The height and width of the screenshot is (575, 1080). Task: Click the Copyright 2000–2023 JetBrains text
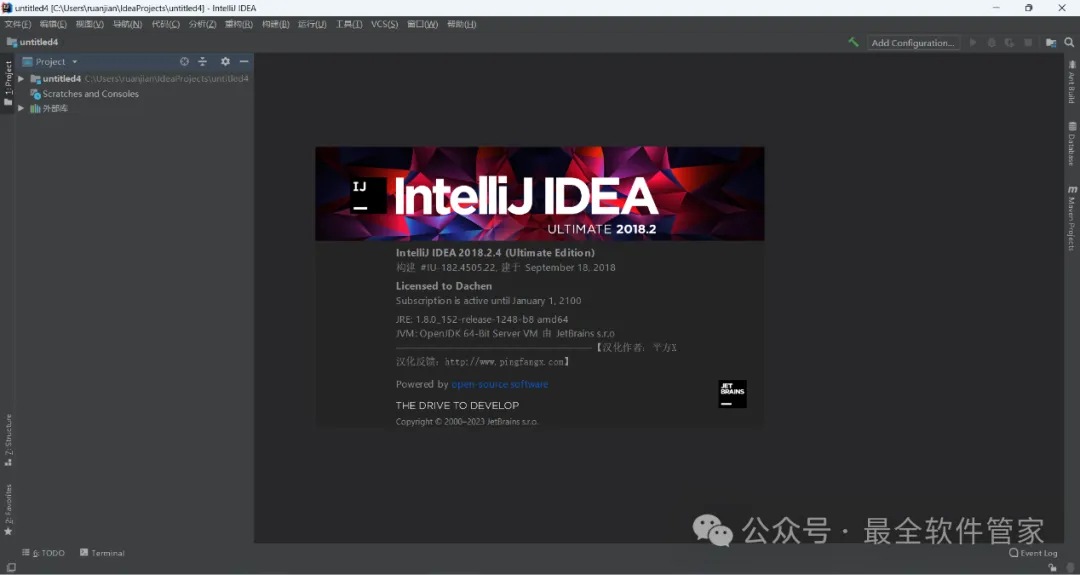[x=466, y=421]
